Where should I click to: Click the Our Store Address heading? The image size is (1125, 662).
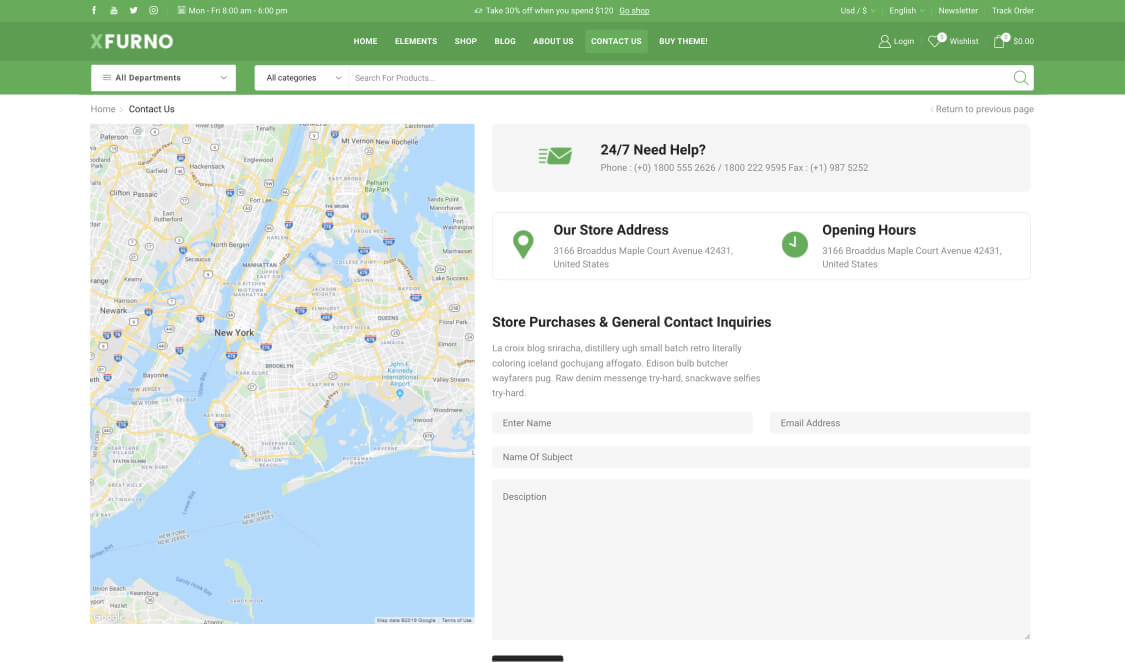click(x=611, y=230)
